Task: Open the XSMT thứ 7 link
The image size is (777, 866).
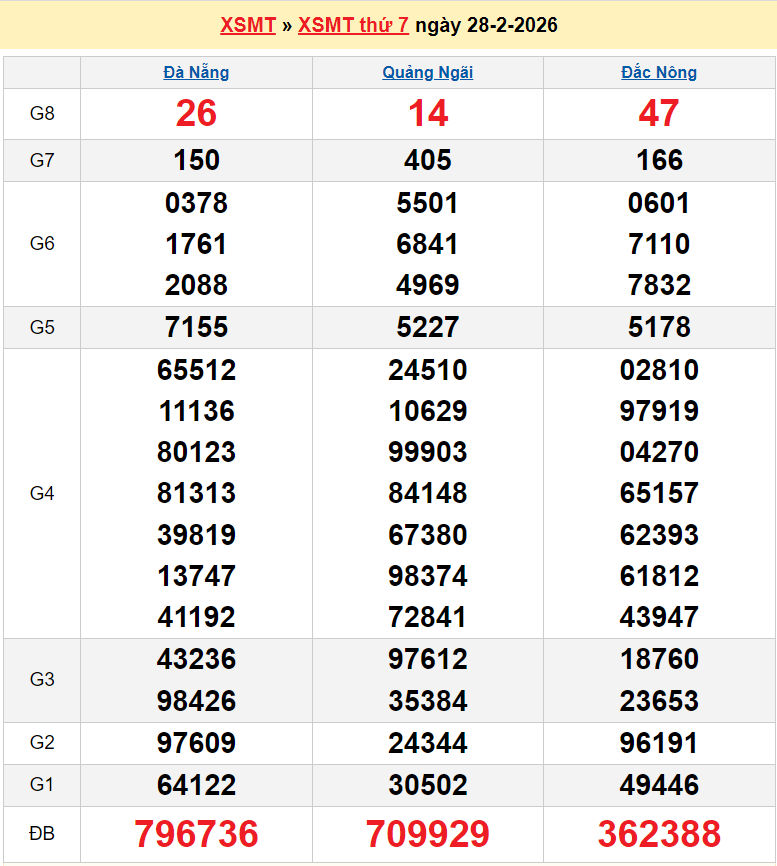Action: coord(353,25)
